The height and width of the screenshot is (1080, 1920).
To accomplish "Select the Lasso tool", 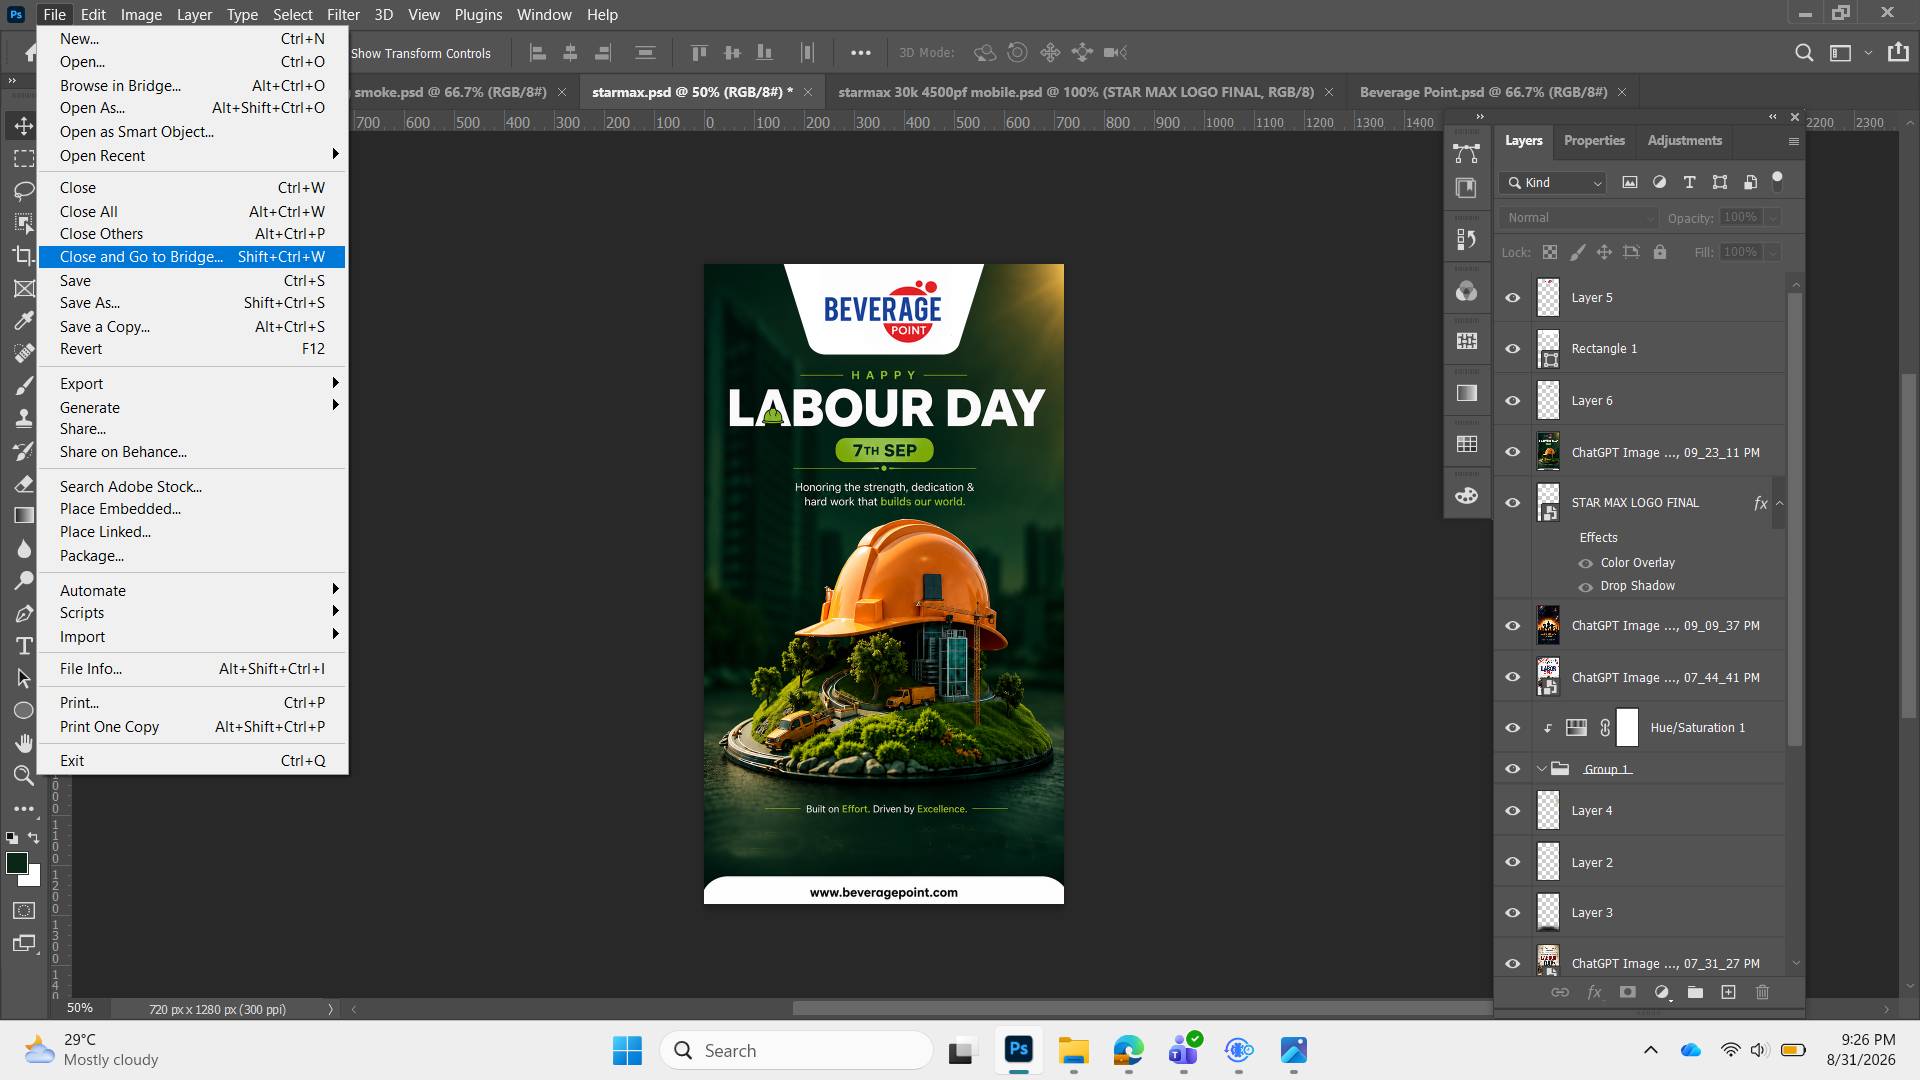I will (23, 191).
